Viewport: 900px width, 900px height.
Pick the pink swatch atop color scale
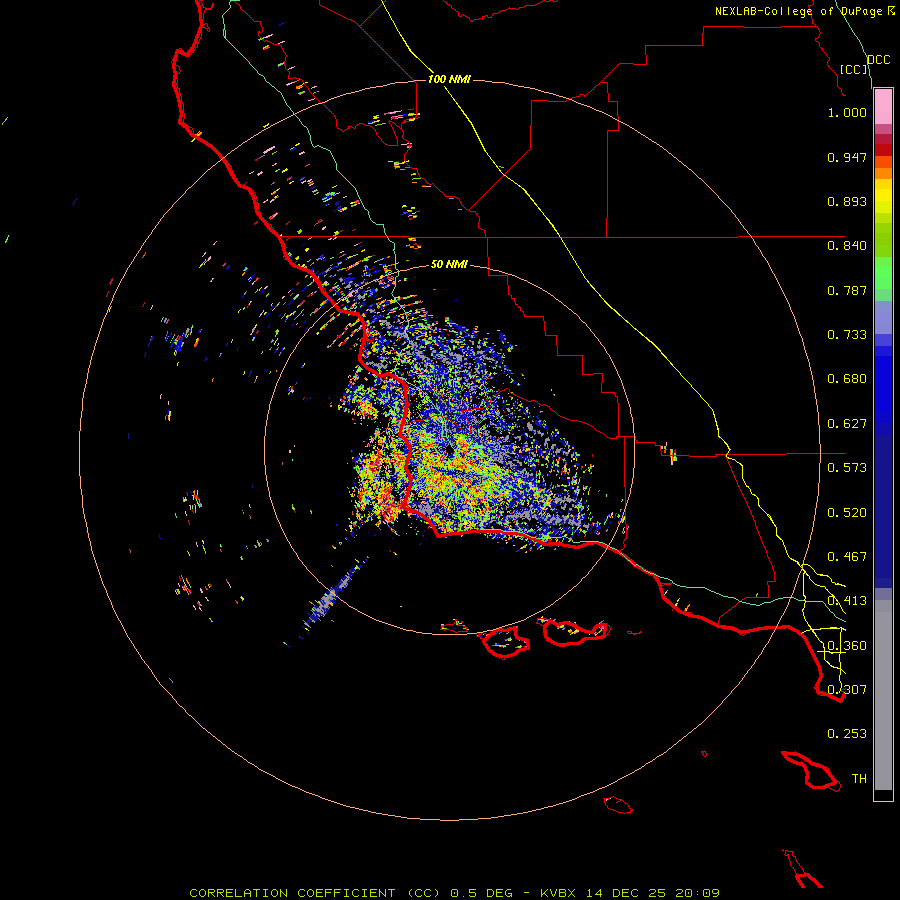click(883, 106)
